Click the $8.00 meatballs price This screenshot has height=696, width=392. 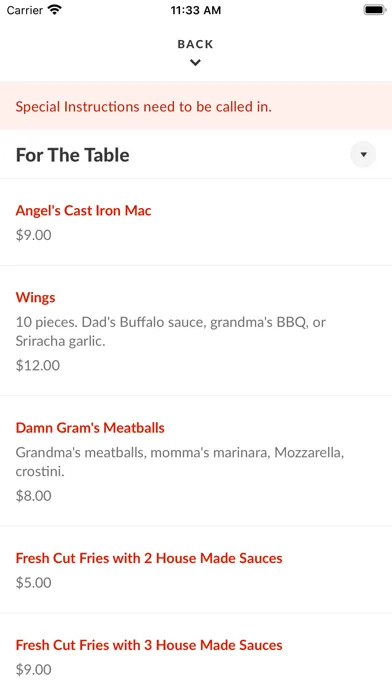pos(34,495)
